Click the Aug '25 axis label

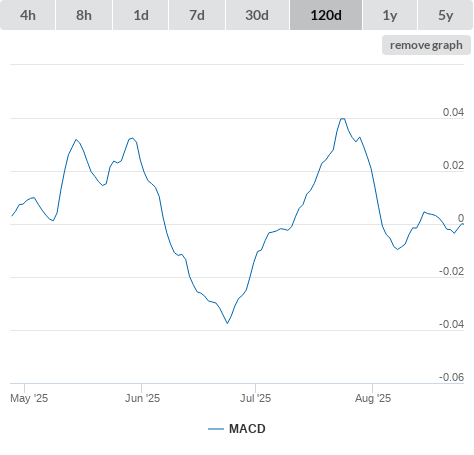(373, 398)
